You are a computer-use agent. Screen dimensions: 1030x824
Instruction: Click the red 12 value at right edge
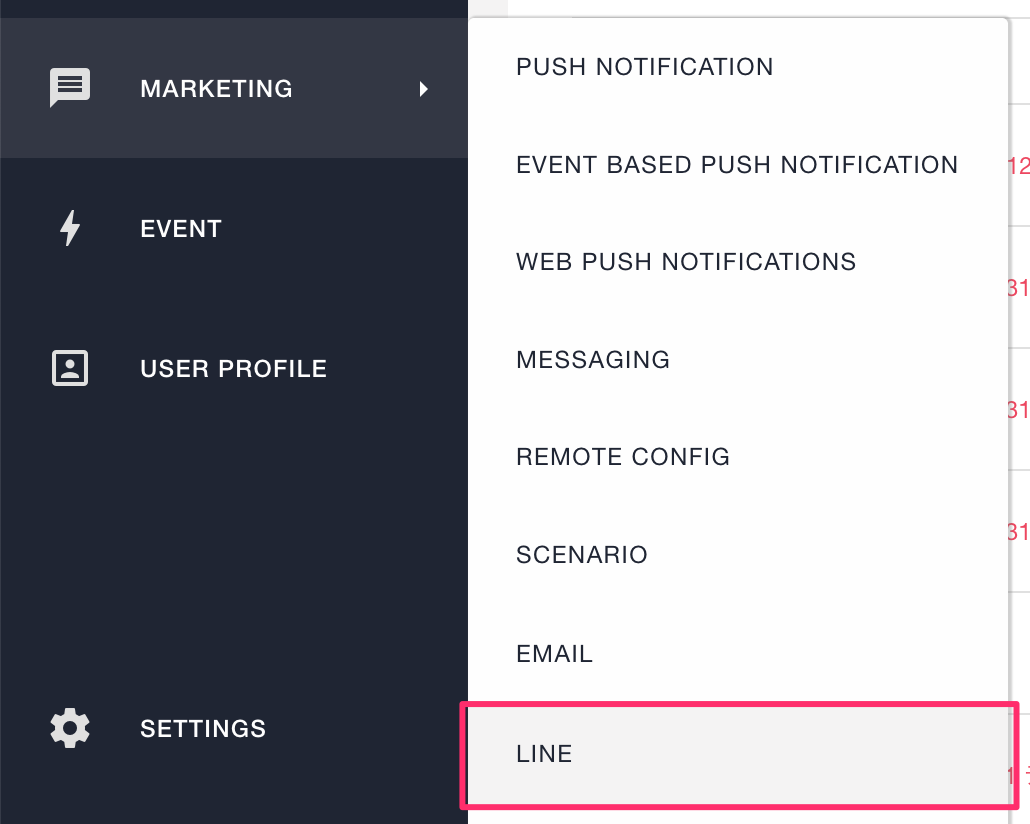(x=1019, y=166)
